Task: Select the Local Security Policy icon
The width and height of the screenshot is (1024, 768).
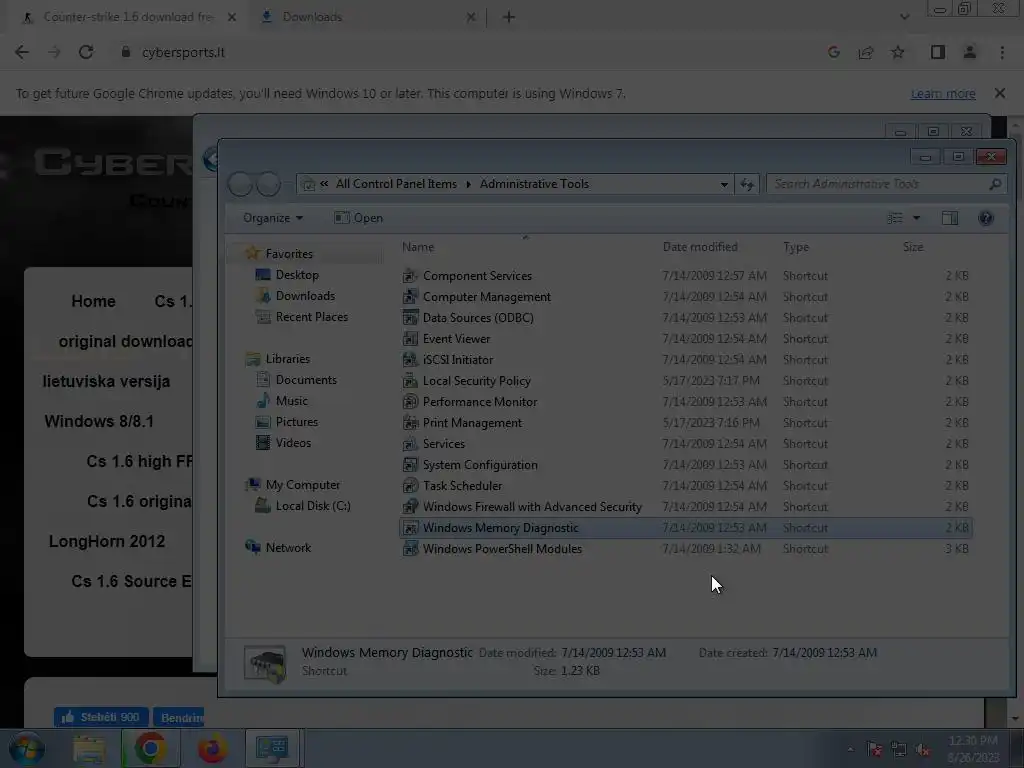Action: click(410, 381)
